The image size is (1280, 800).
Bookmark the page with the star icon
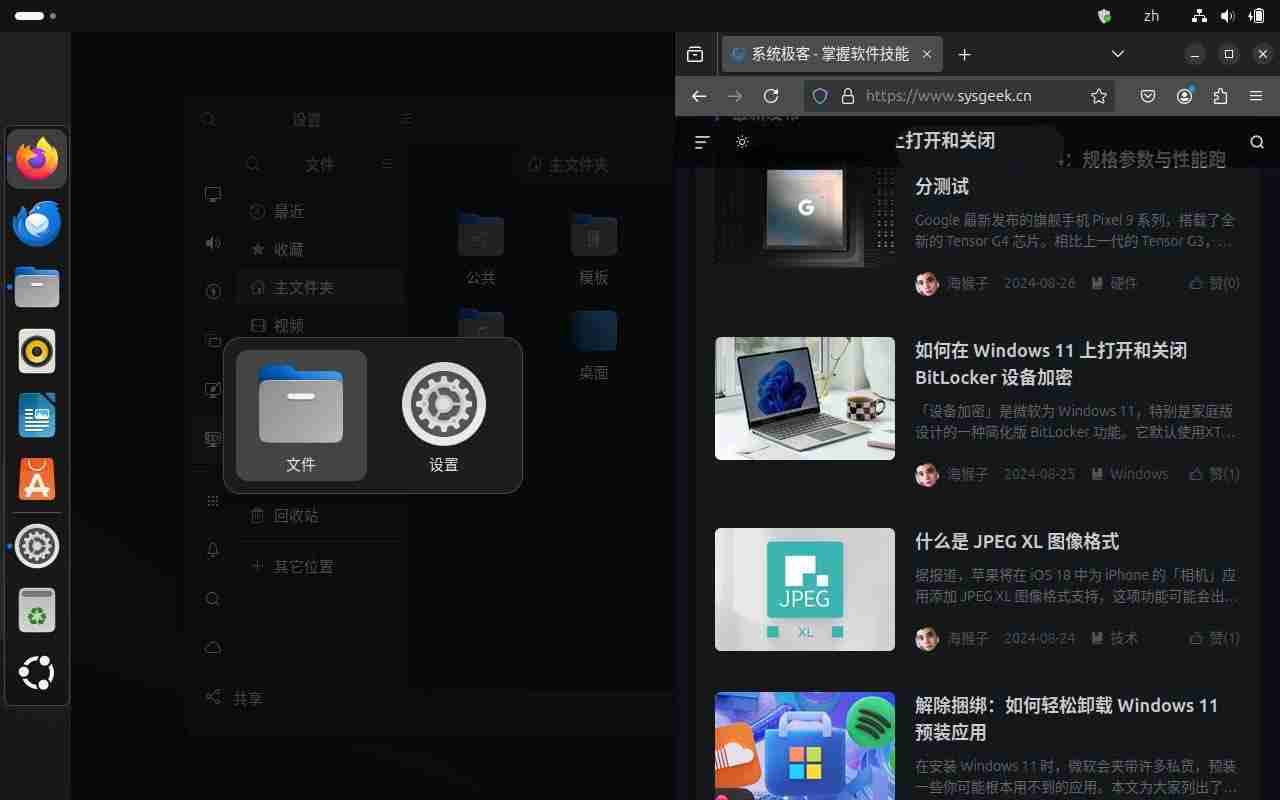(x=1098, y=96)
